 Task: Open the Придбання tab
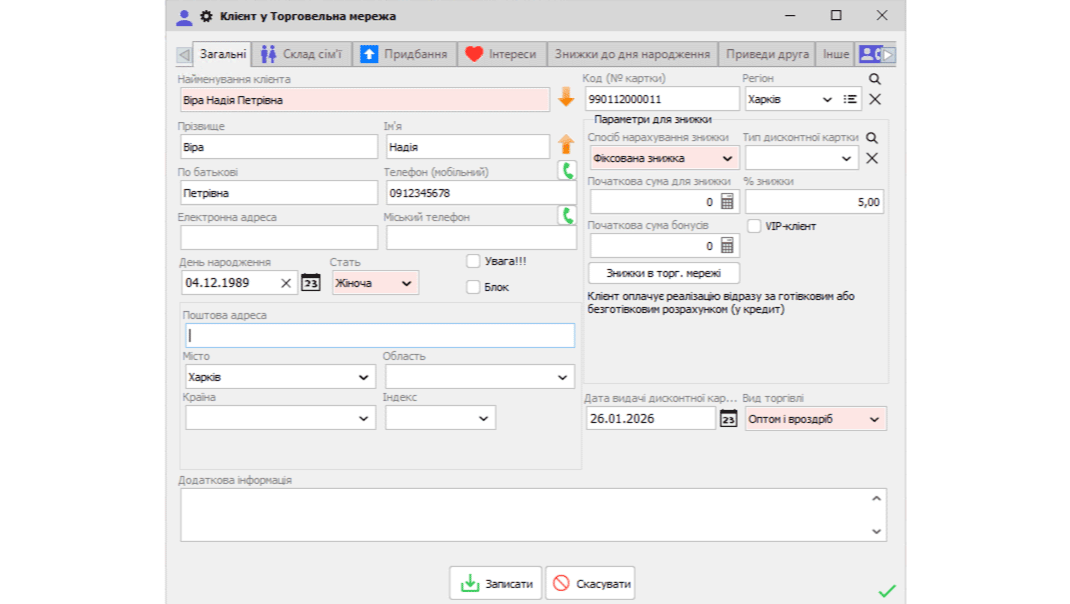(404, 54)
